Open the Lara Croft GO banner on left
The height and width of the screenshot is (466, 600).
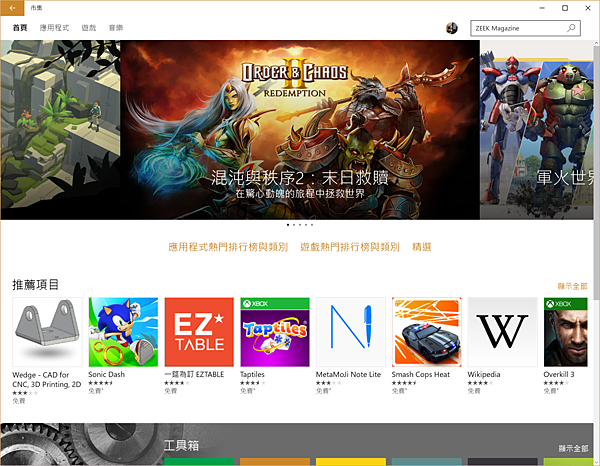(60, 130)
